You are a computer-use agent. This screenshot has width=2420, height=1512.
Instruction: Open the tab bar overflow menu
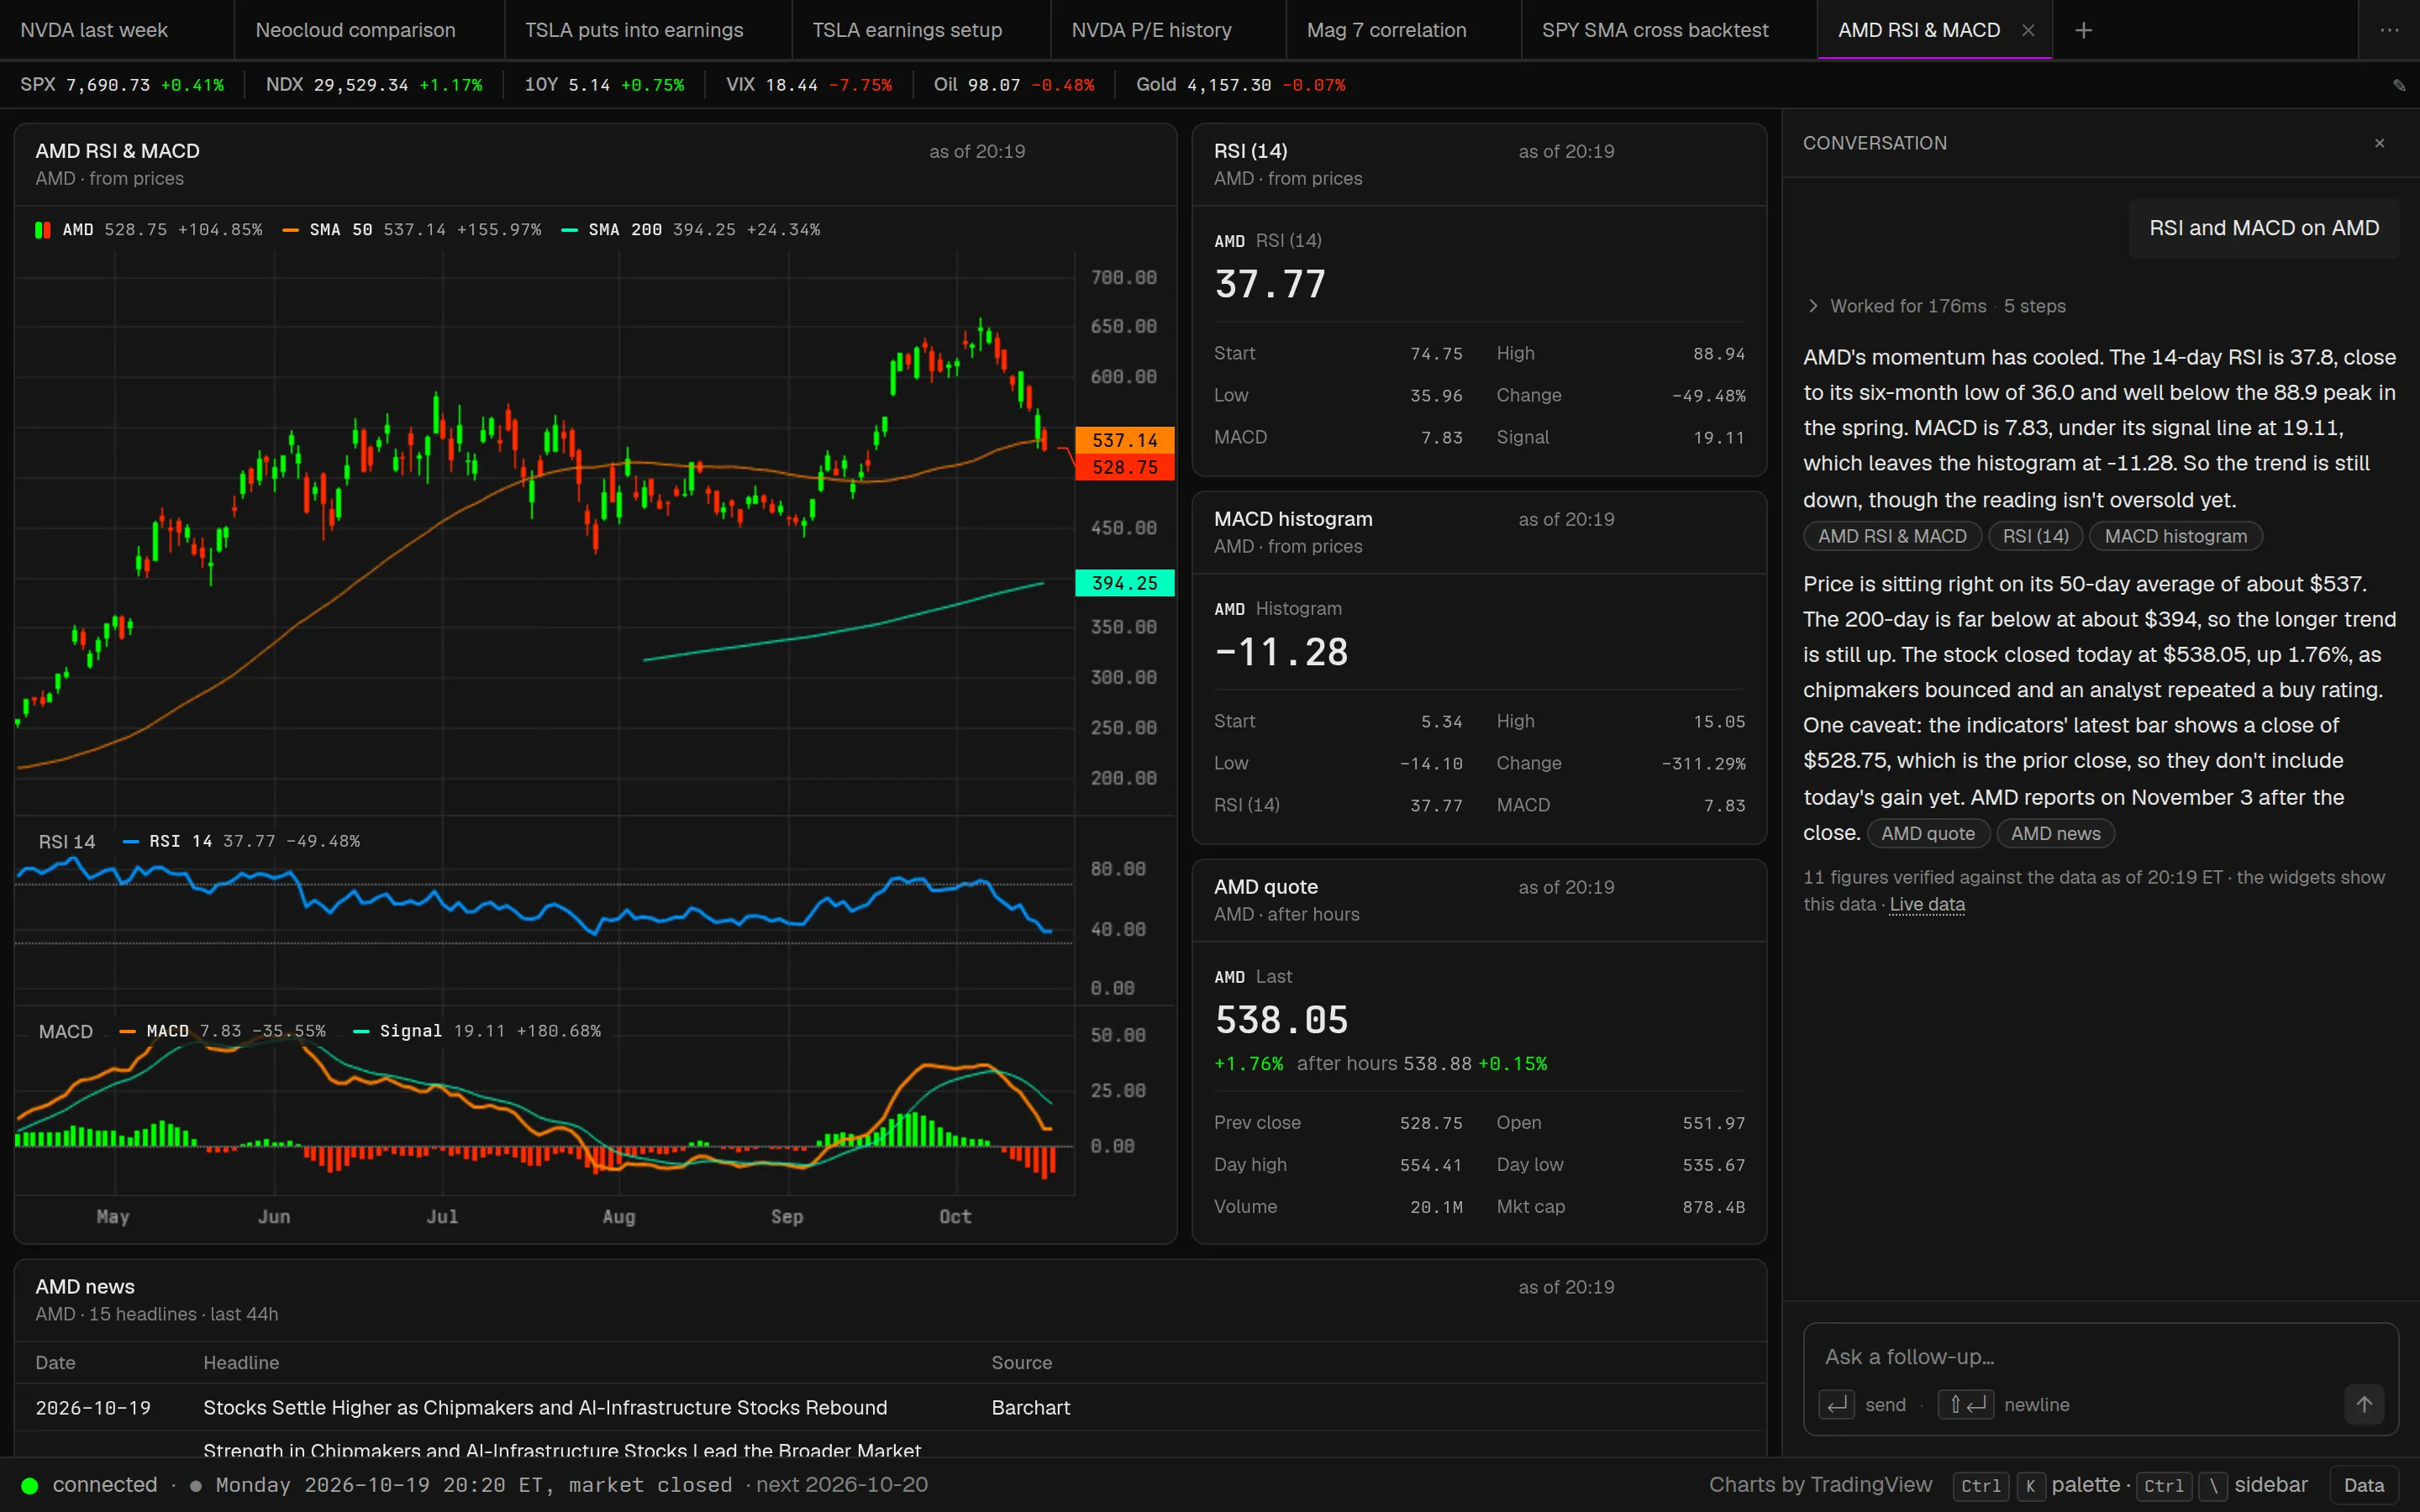2389,30
